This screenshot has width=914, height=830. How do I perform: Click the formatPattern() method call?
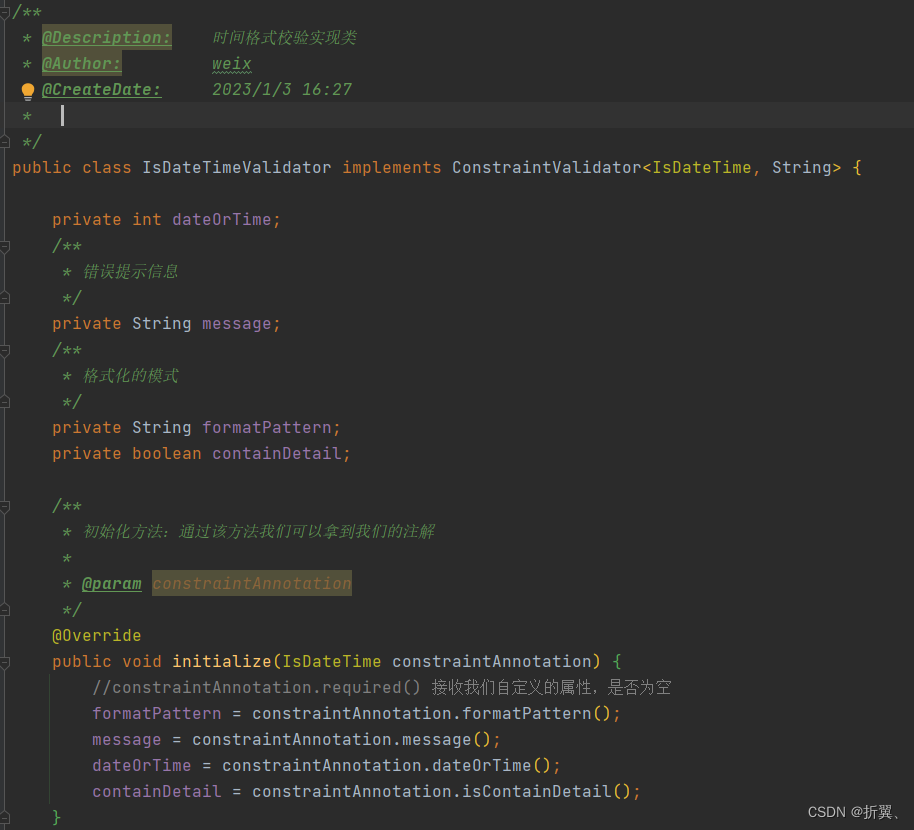tap(536, 713)
